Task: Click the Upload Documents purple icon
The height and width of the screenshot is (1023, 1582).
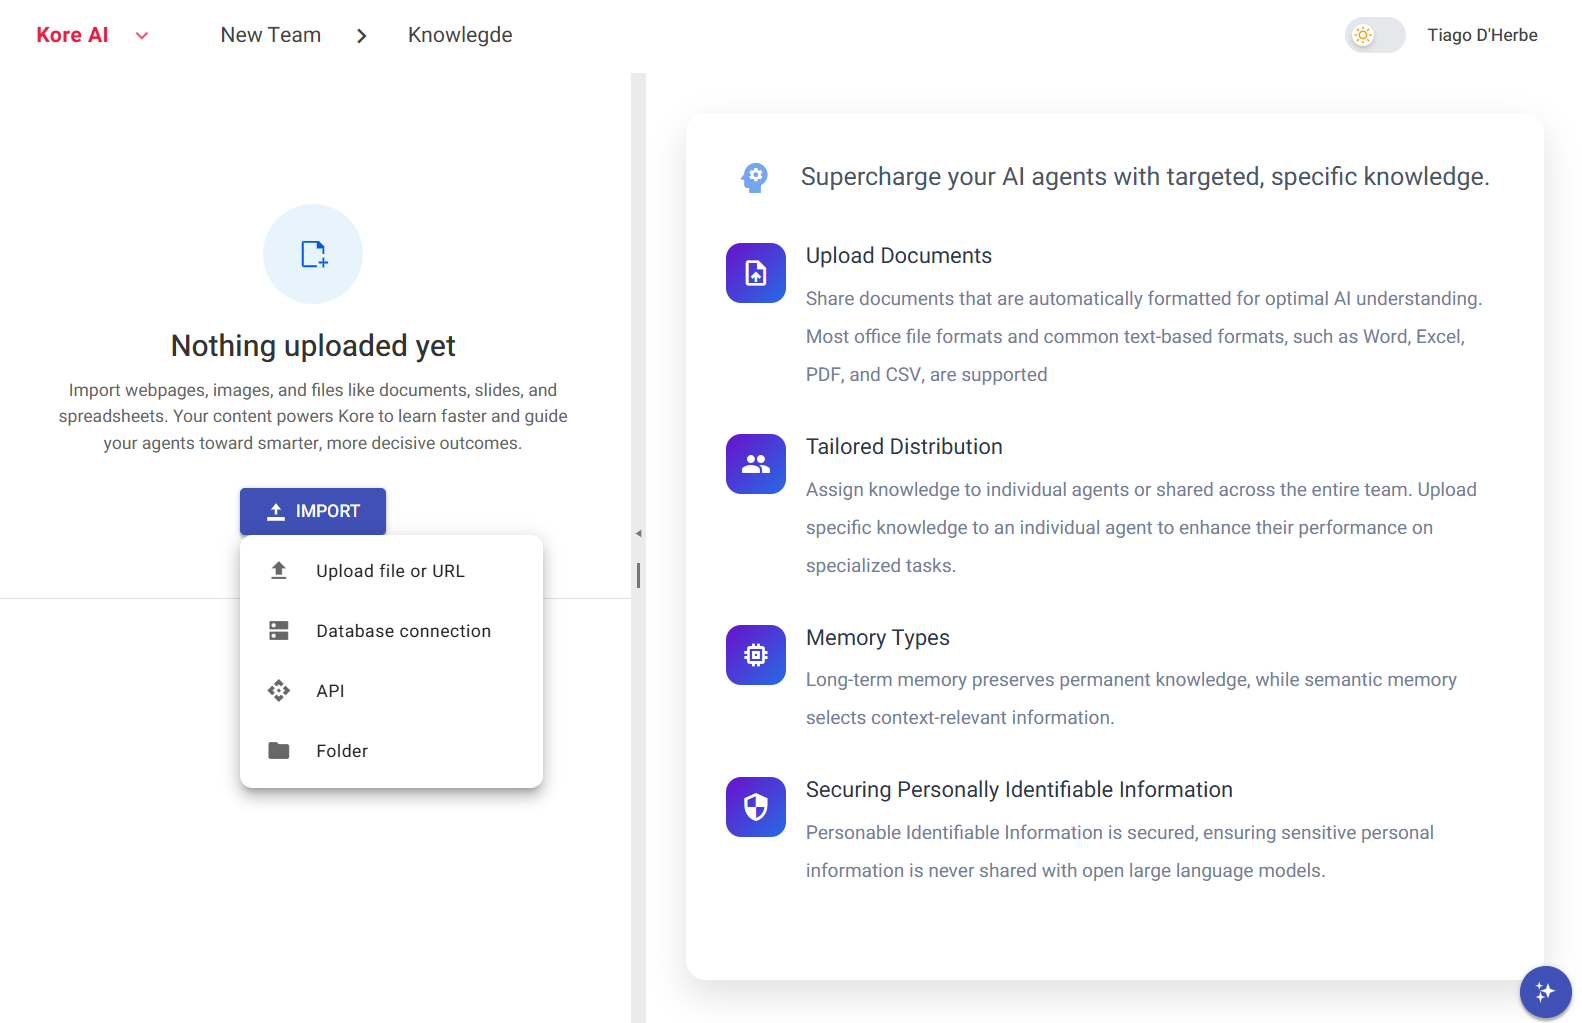Action: click(755, 273)
